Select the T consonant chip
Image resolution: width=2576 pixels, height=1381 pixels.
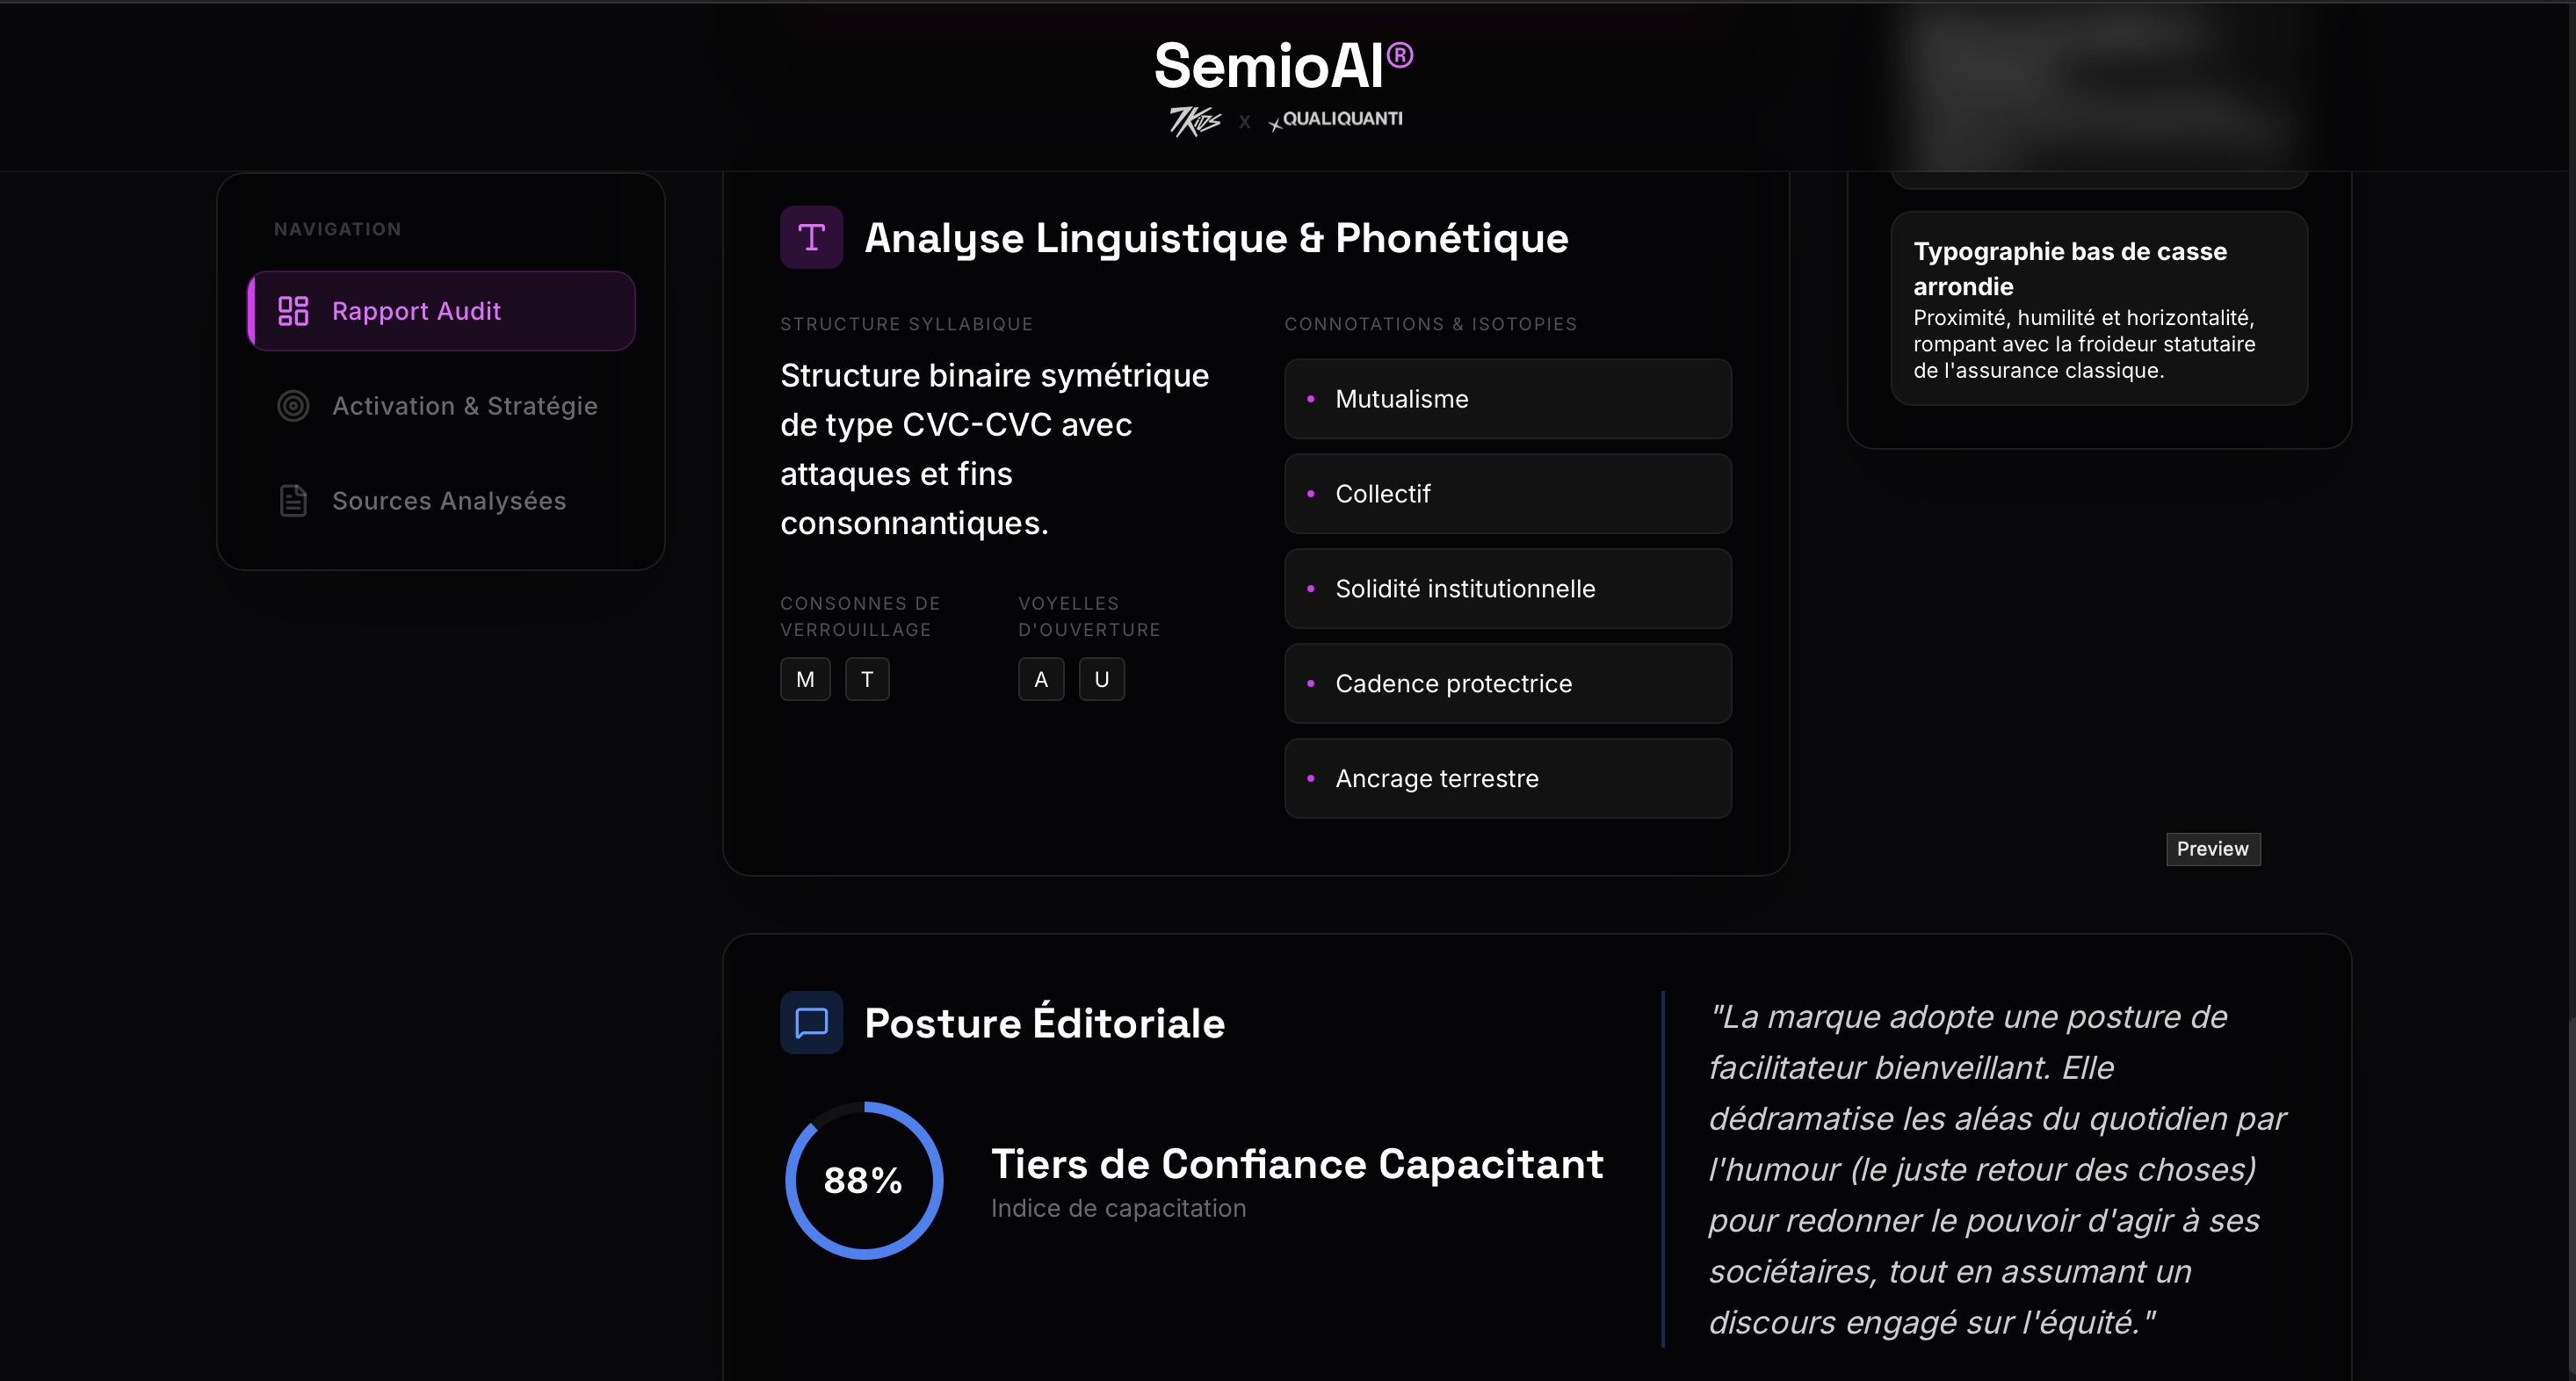click(867, 680)
